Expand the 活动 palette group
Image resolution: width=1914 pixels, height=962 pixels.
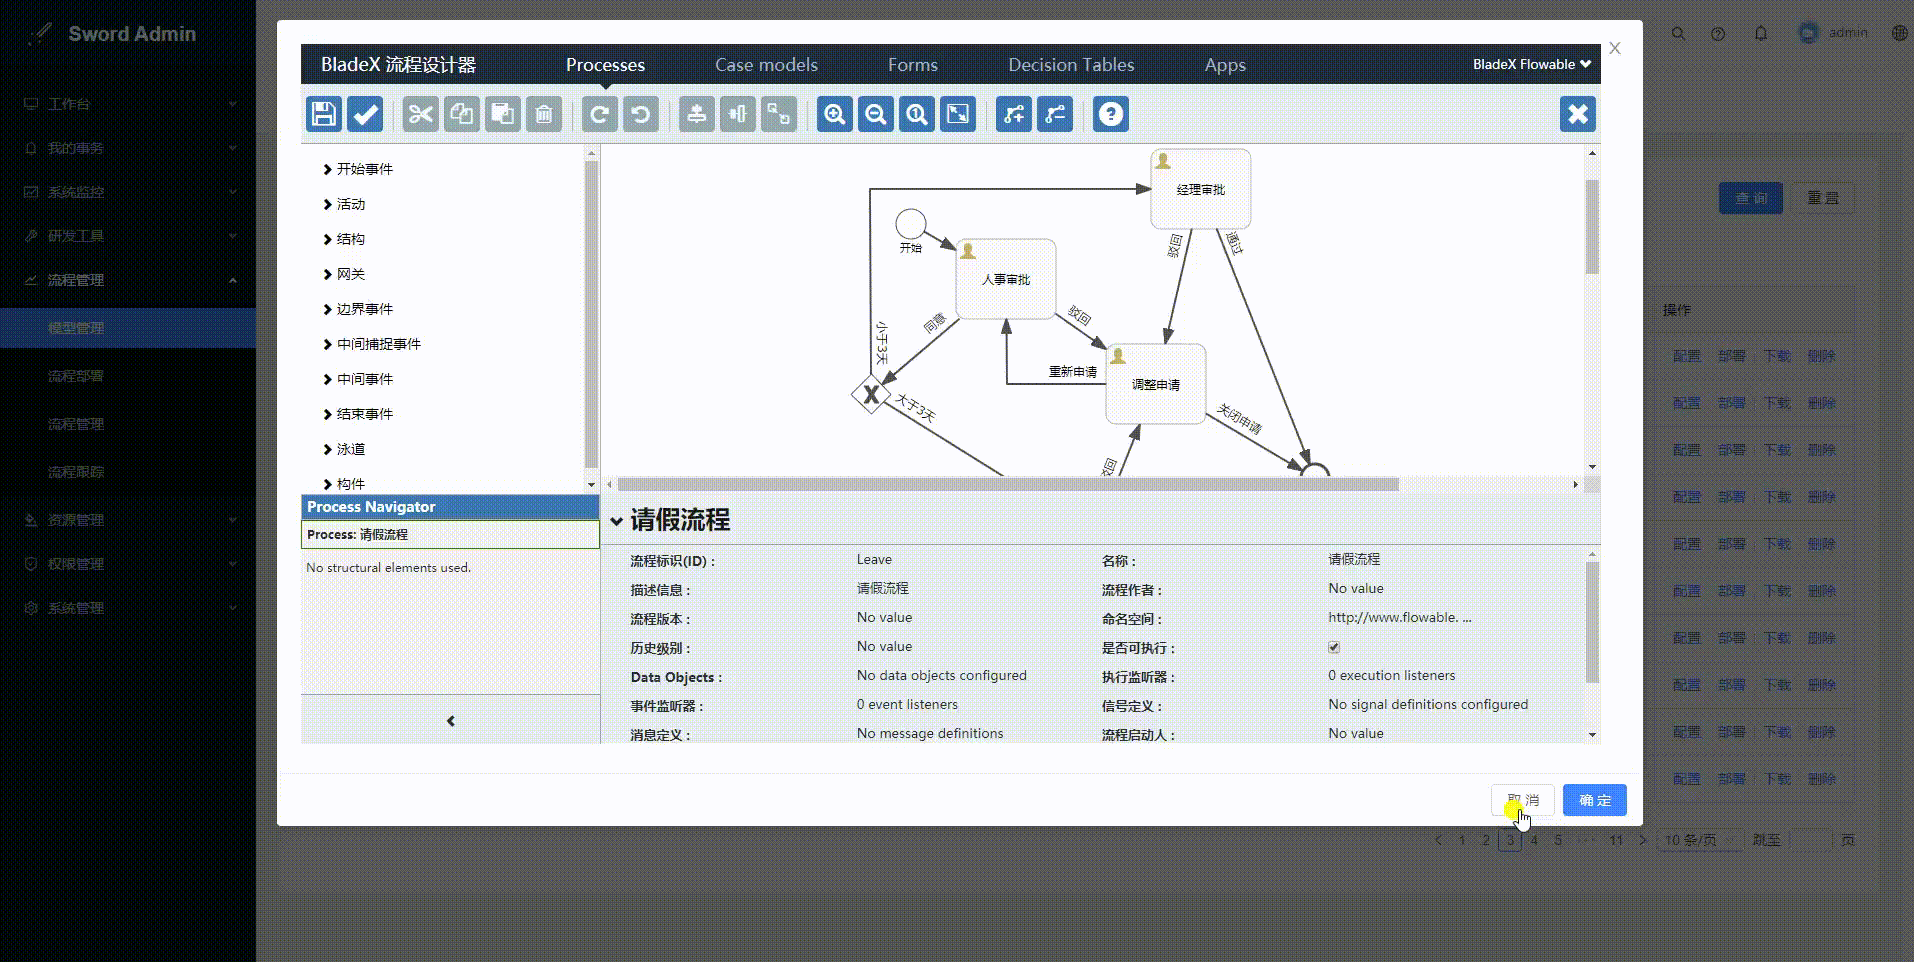click(344, 204)
